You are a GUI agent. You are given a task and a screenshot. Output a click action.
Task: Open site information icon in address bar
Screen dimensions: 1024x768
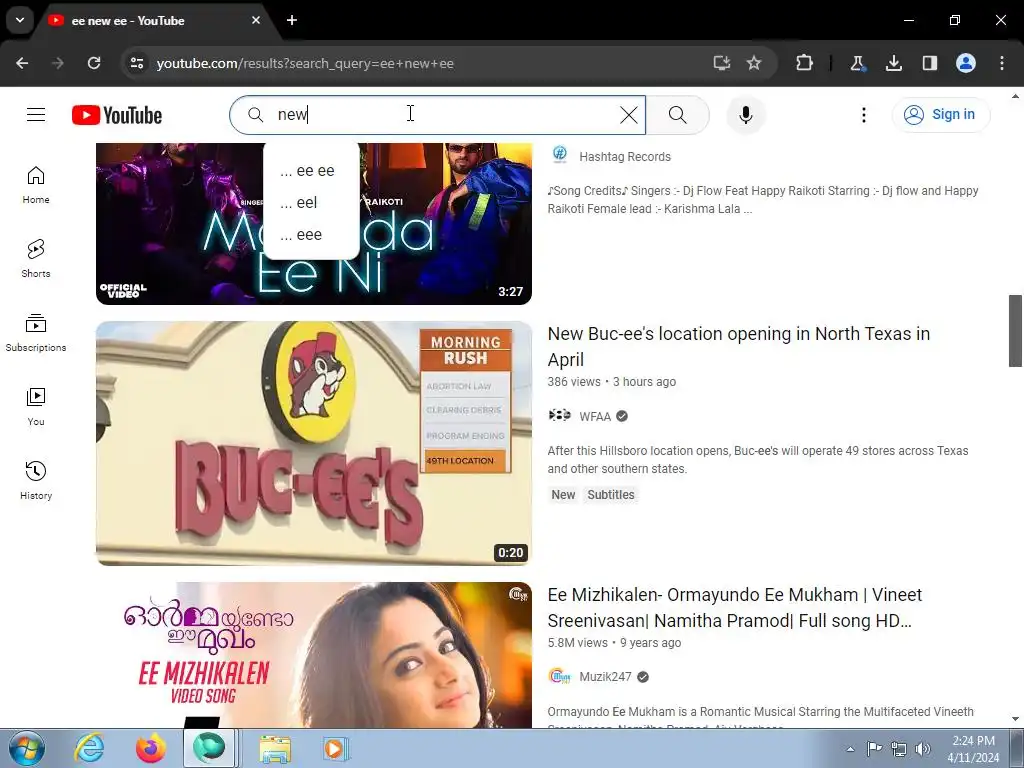137,63
